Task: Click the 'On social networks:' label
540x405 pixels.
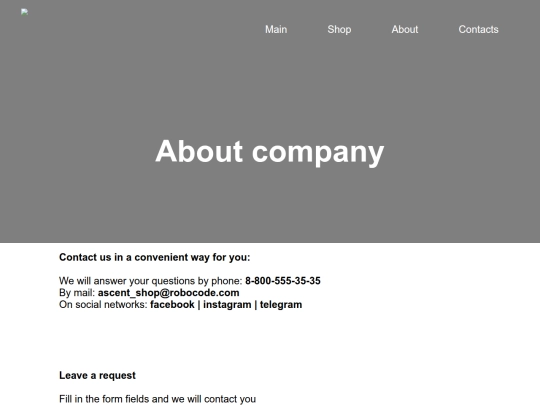Action: pyautogui.click(x=103, y=304)
